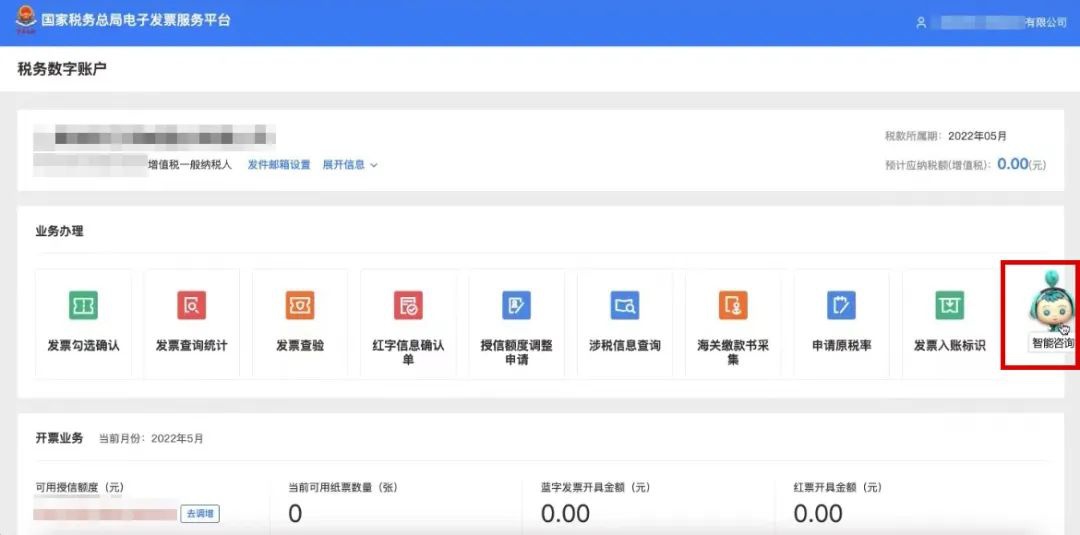Open 海关缴款书采集 icon

click(x=733, y=306)
